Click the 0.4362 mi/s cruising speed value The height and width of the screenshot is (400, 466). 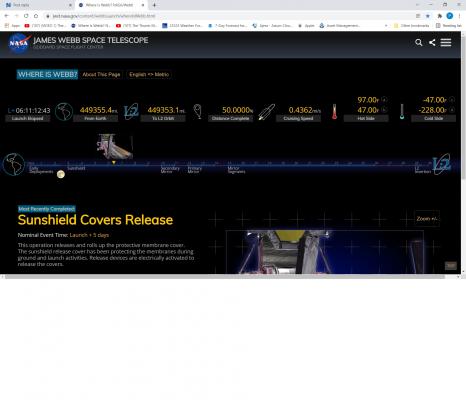305,110
